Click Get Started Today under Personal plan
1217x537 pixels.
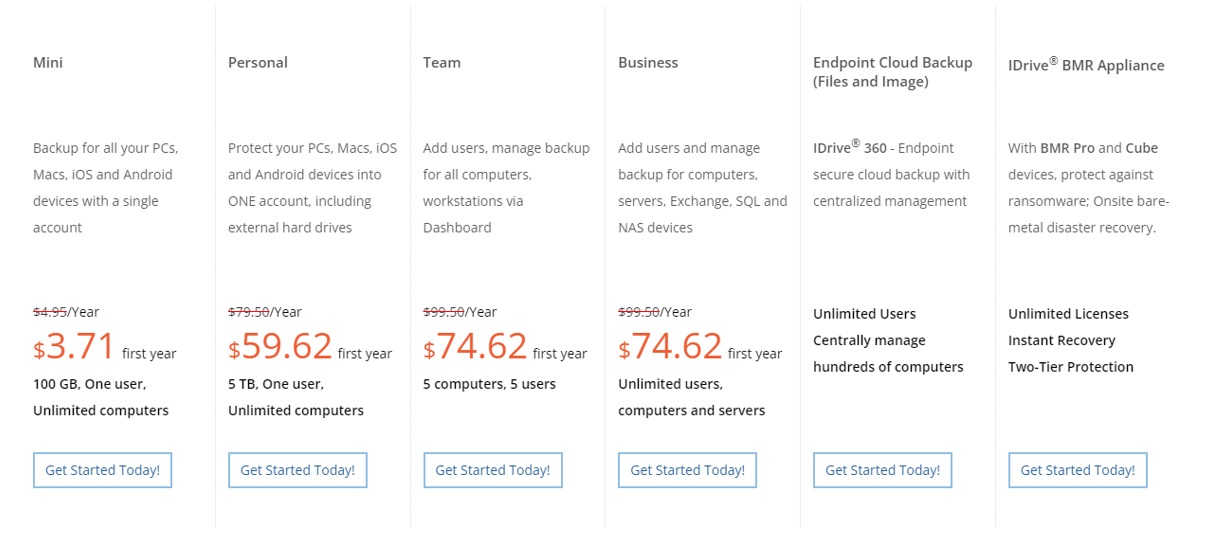pyautogui.click(x=297, y=470)
